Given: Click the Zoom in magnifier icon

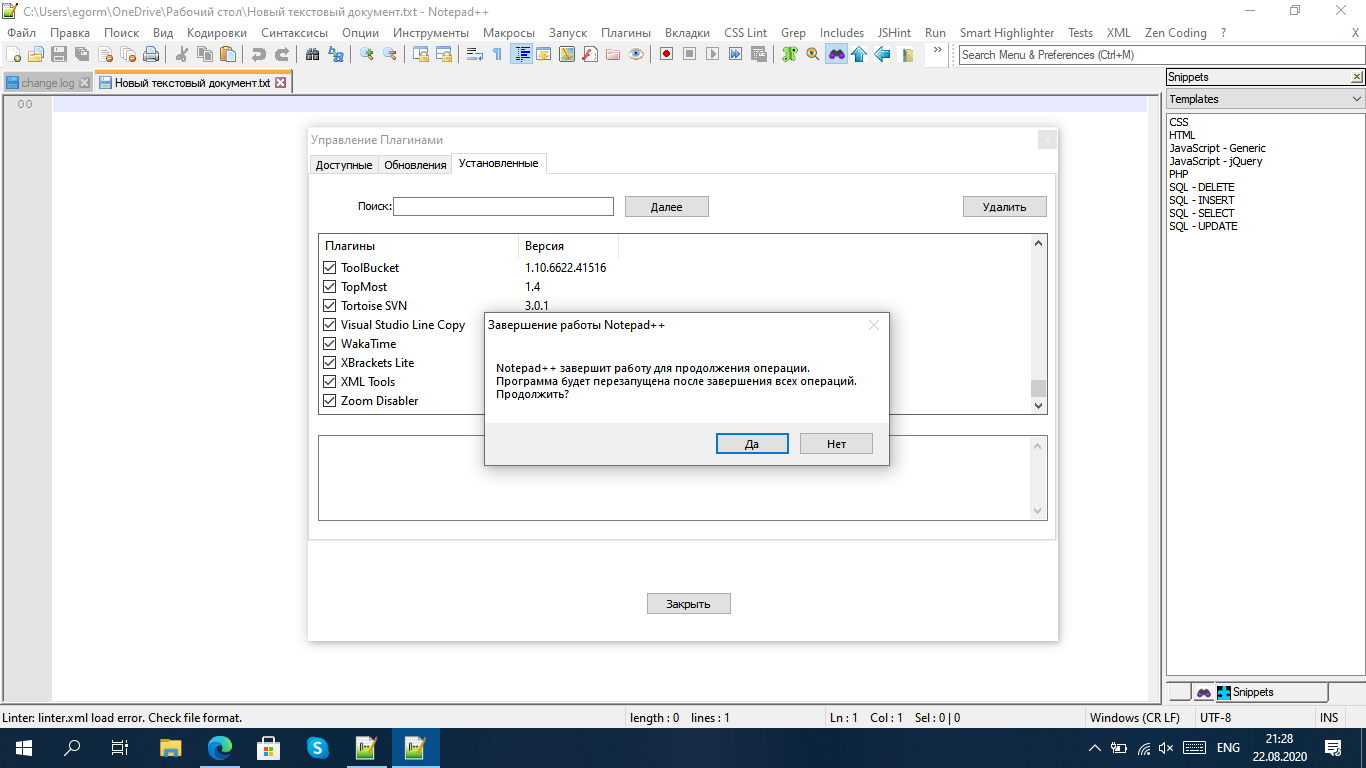Looking at the screenshot, I should click(367, 54).
